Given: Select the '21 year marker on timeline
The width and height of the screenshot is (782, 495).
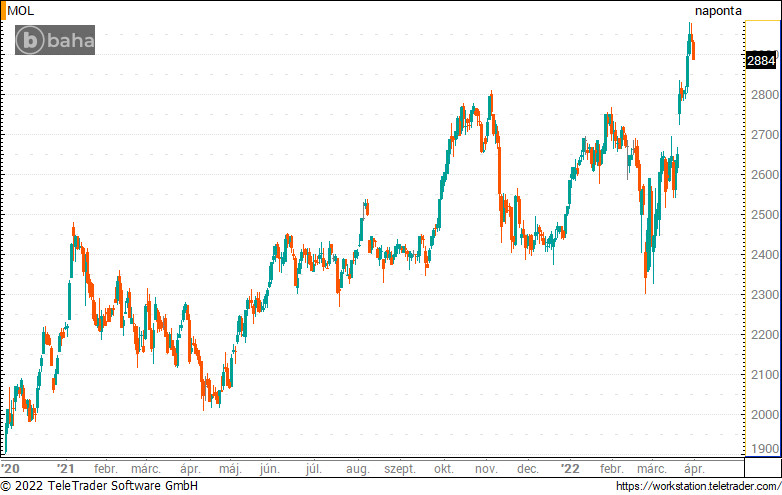Looking at the screenshot, I should (x=66, y=468).
